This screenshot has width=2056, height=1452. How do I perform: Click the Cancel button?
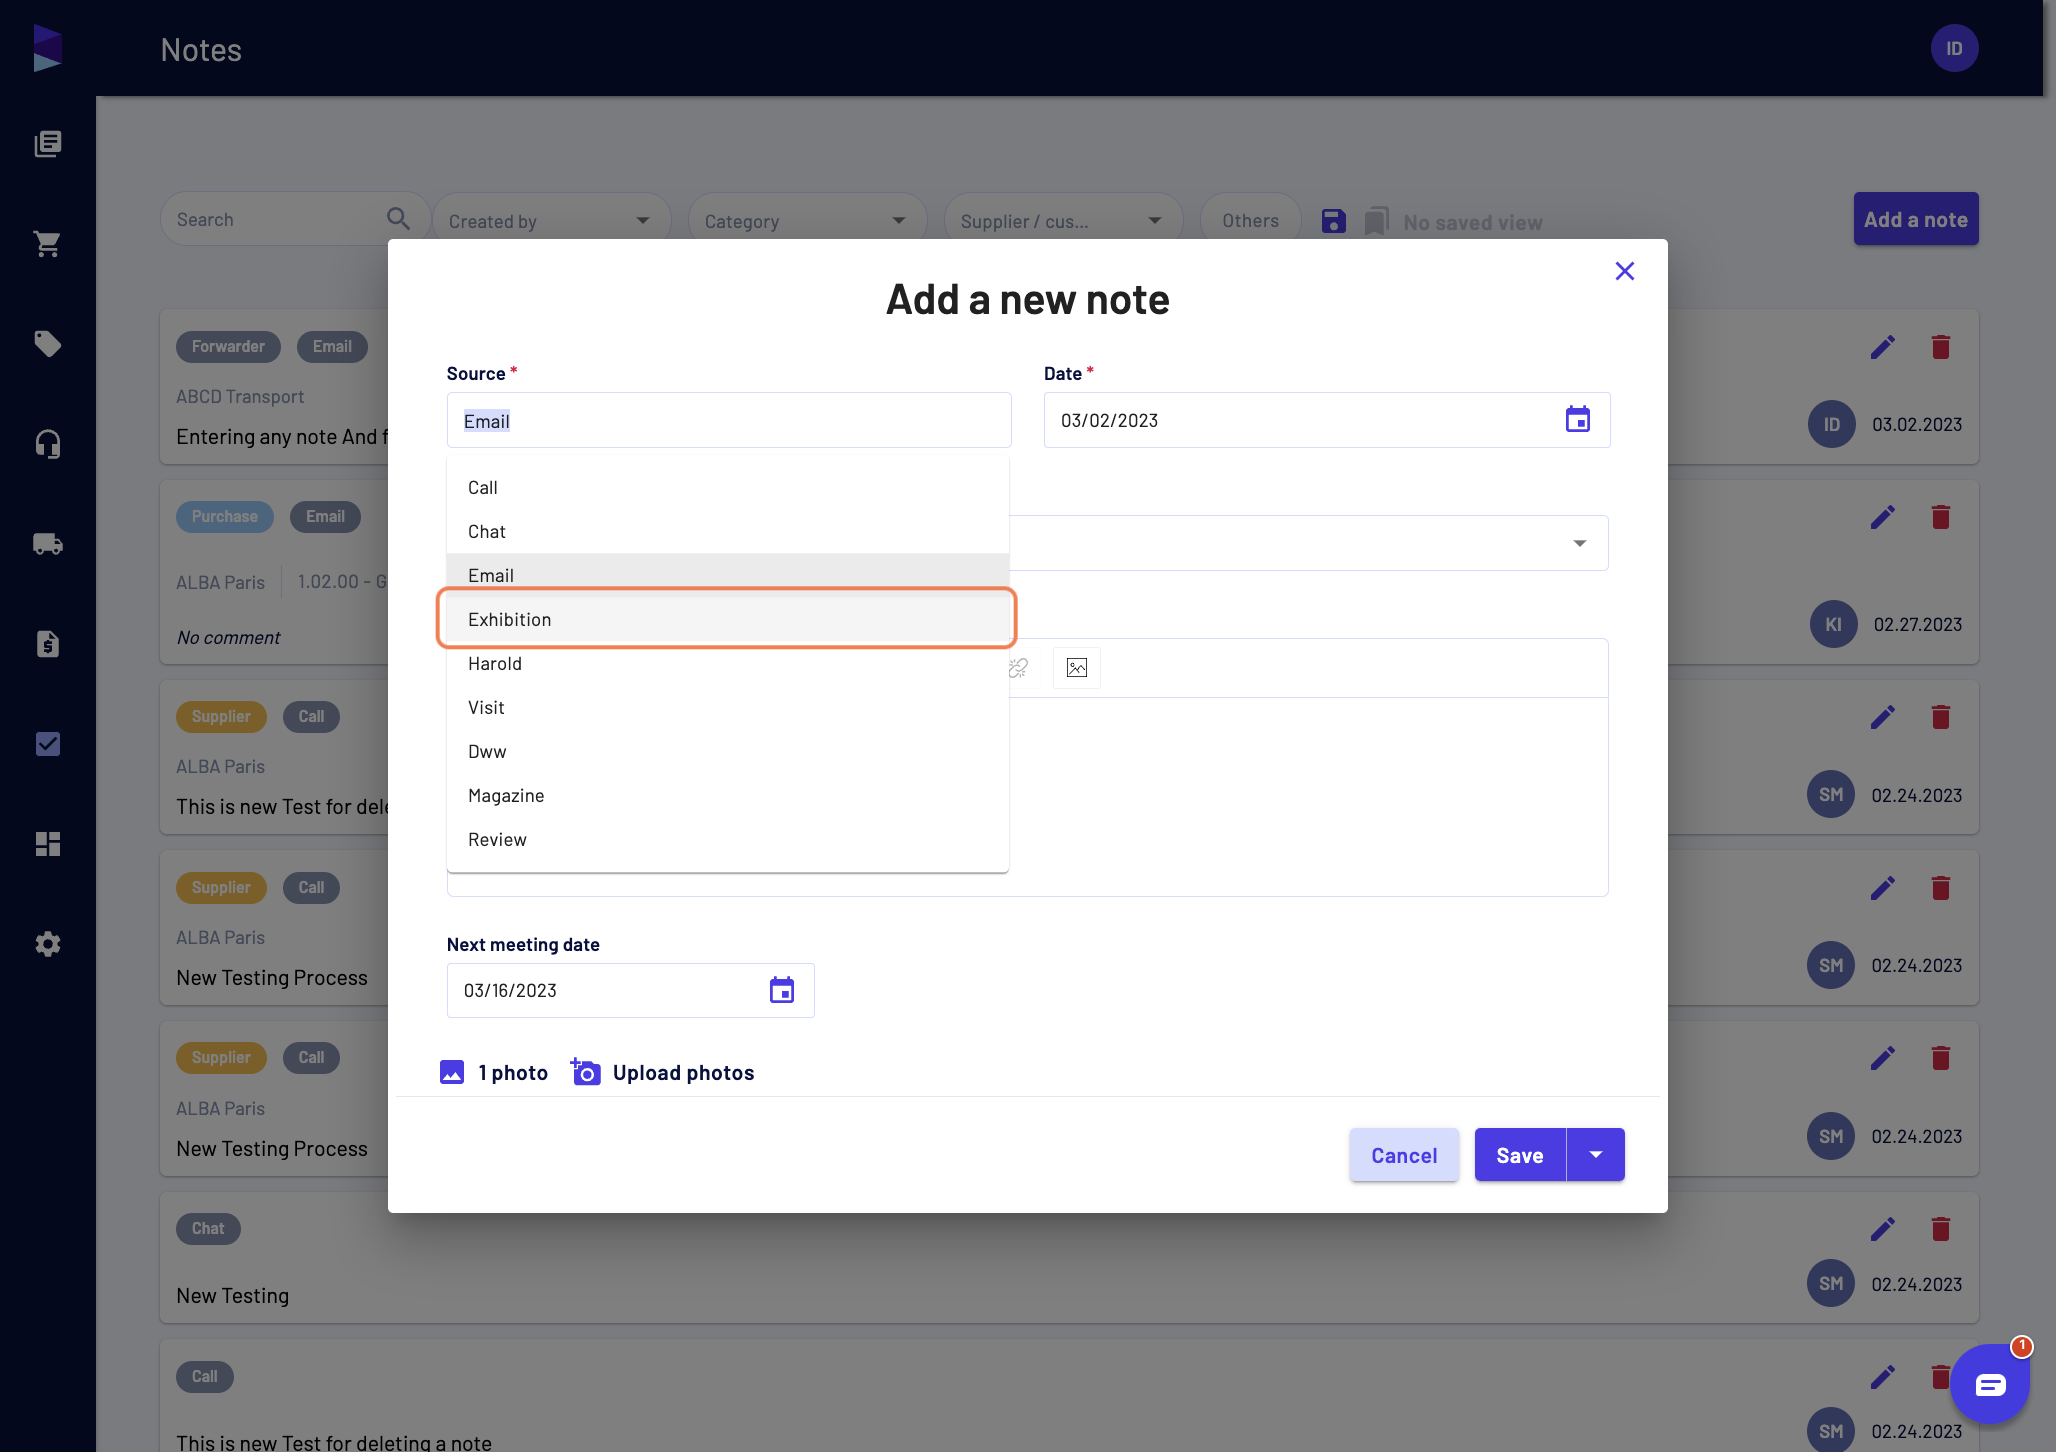1404,1155
